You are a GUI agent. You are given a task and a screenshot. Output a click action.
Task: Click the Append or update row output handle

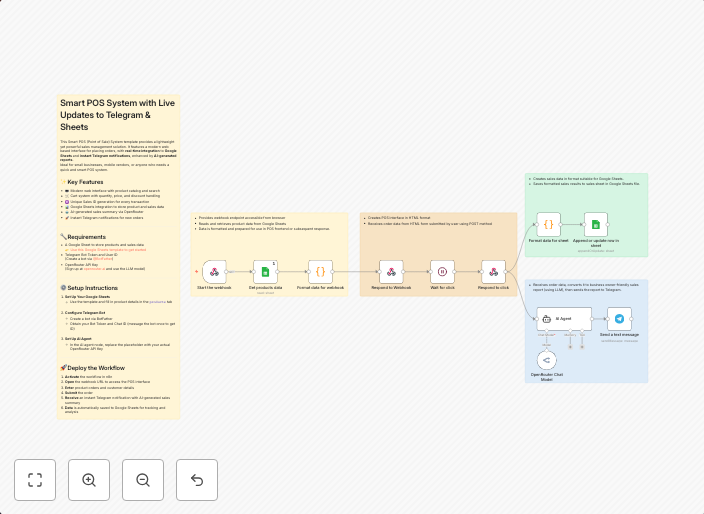608,224
